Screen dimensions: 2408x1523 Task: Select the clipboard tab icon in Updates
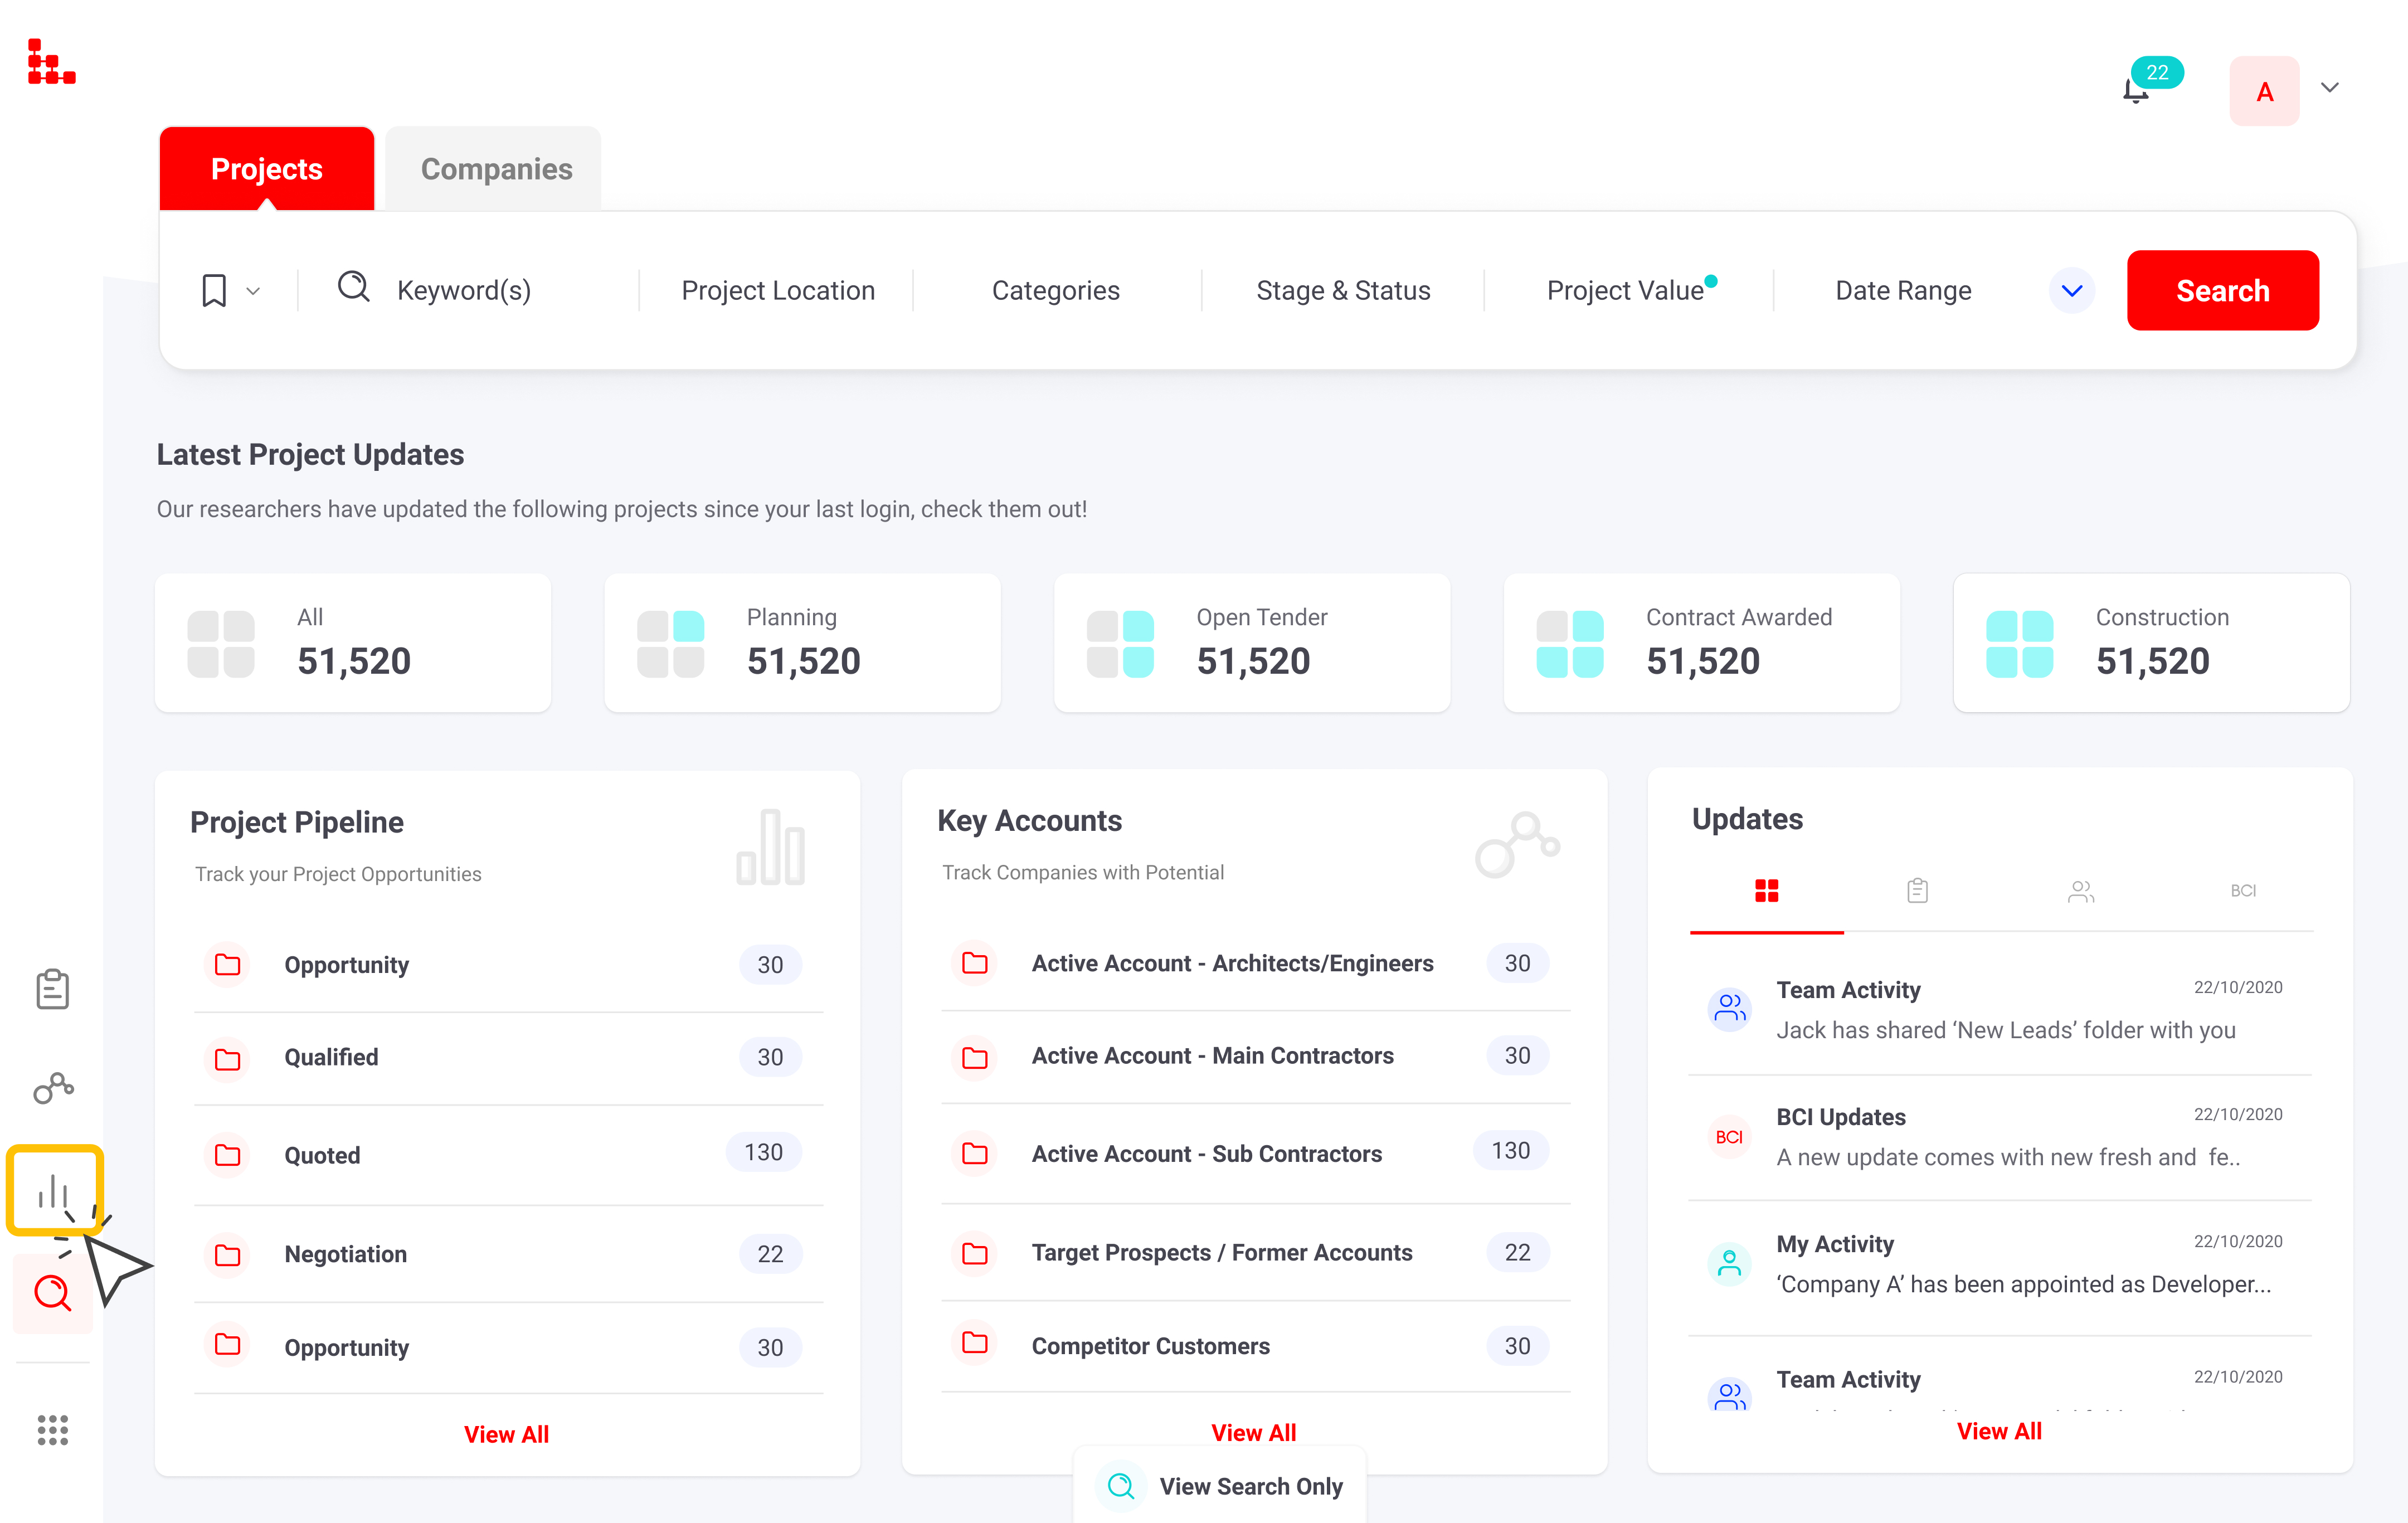1917,890
